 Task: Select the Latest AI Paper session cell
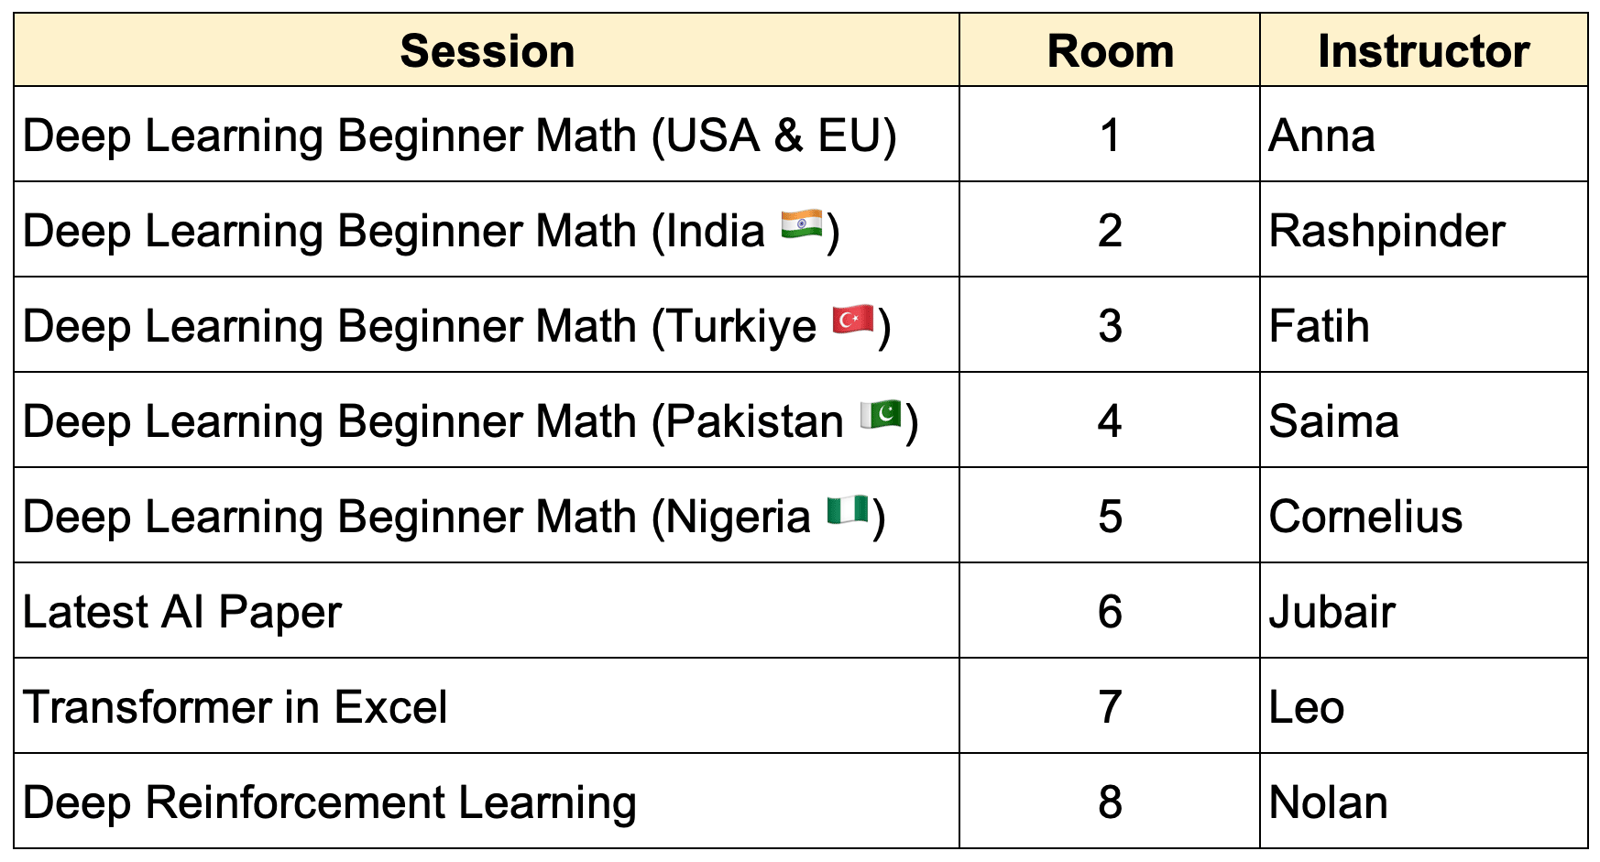coord(487,610)
